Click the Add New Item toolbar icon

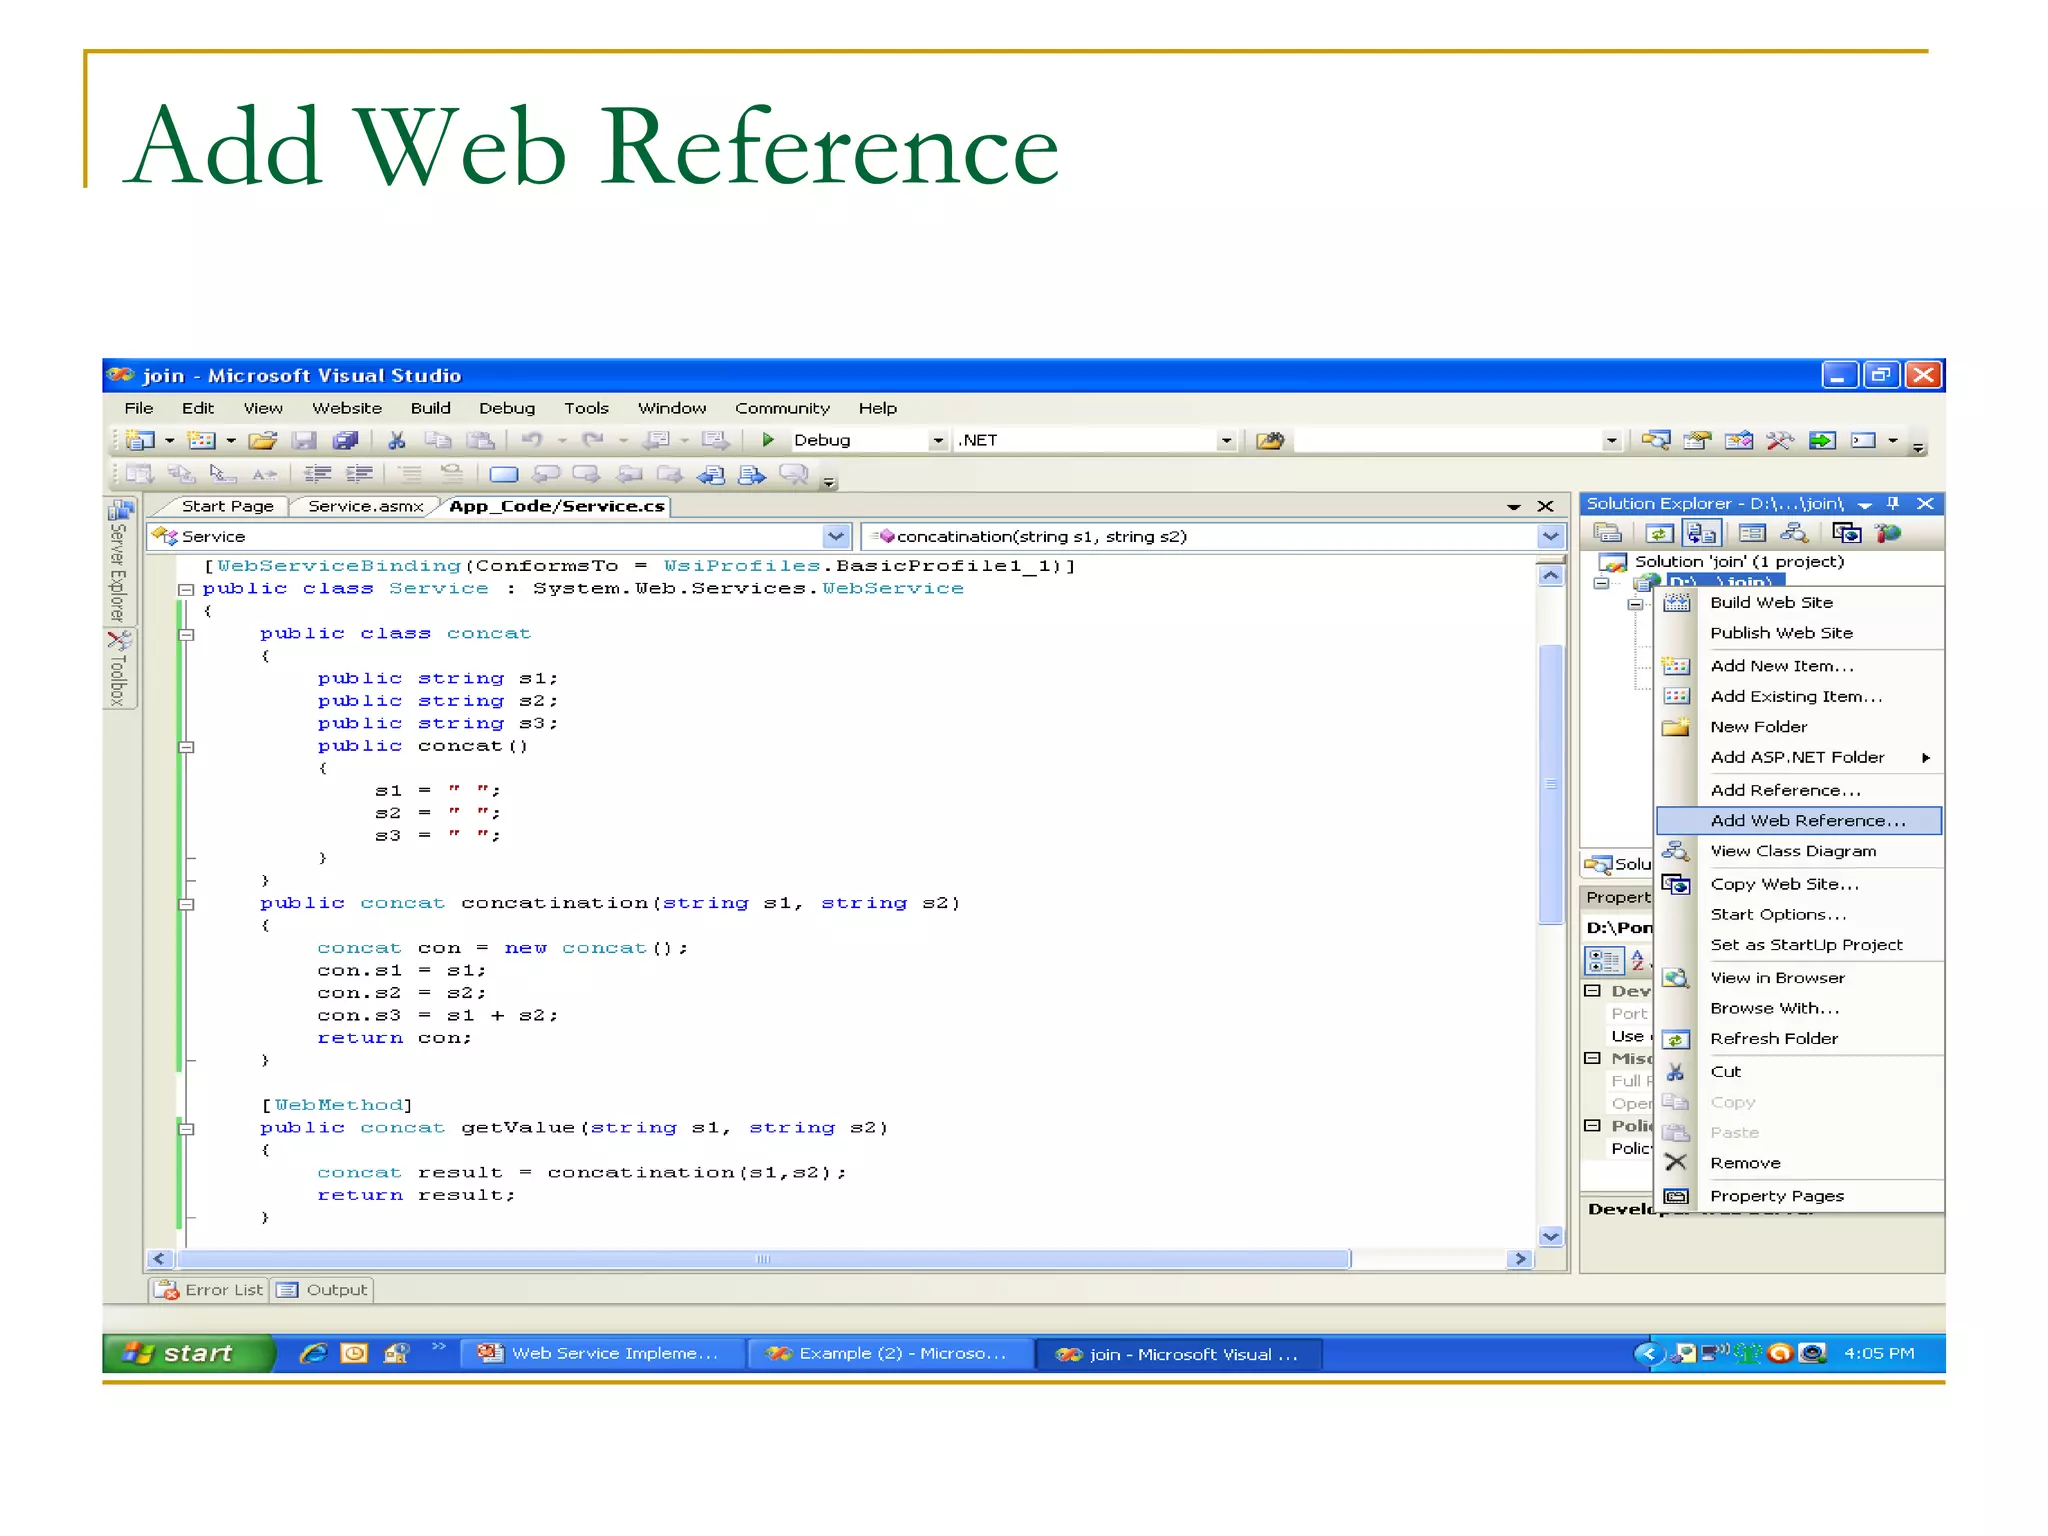point(201,440)
